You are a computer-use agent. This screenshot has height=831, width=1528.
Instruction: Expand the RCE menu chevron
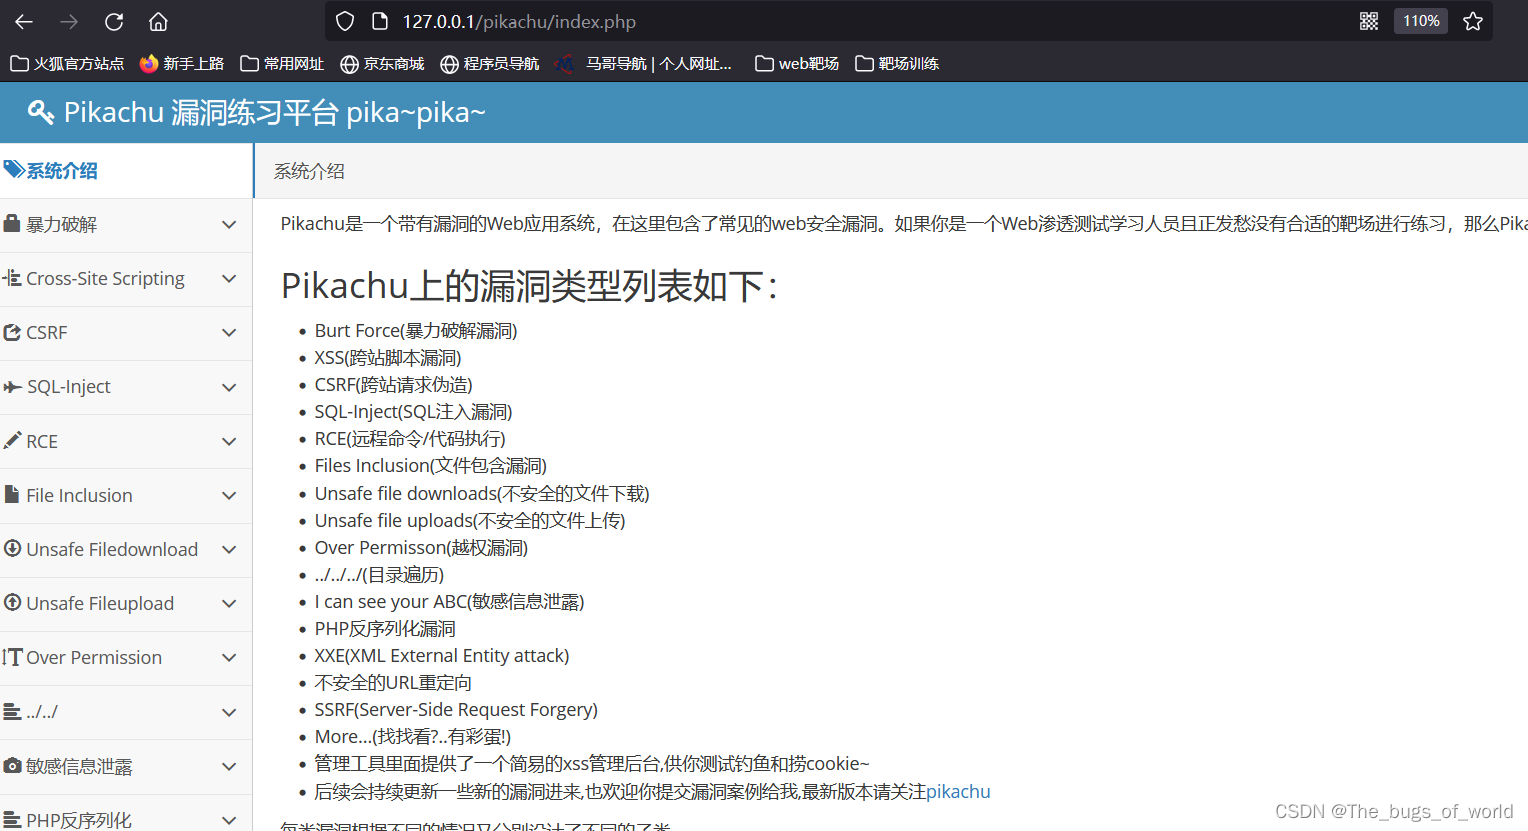click(229, 441)
